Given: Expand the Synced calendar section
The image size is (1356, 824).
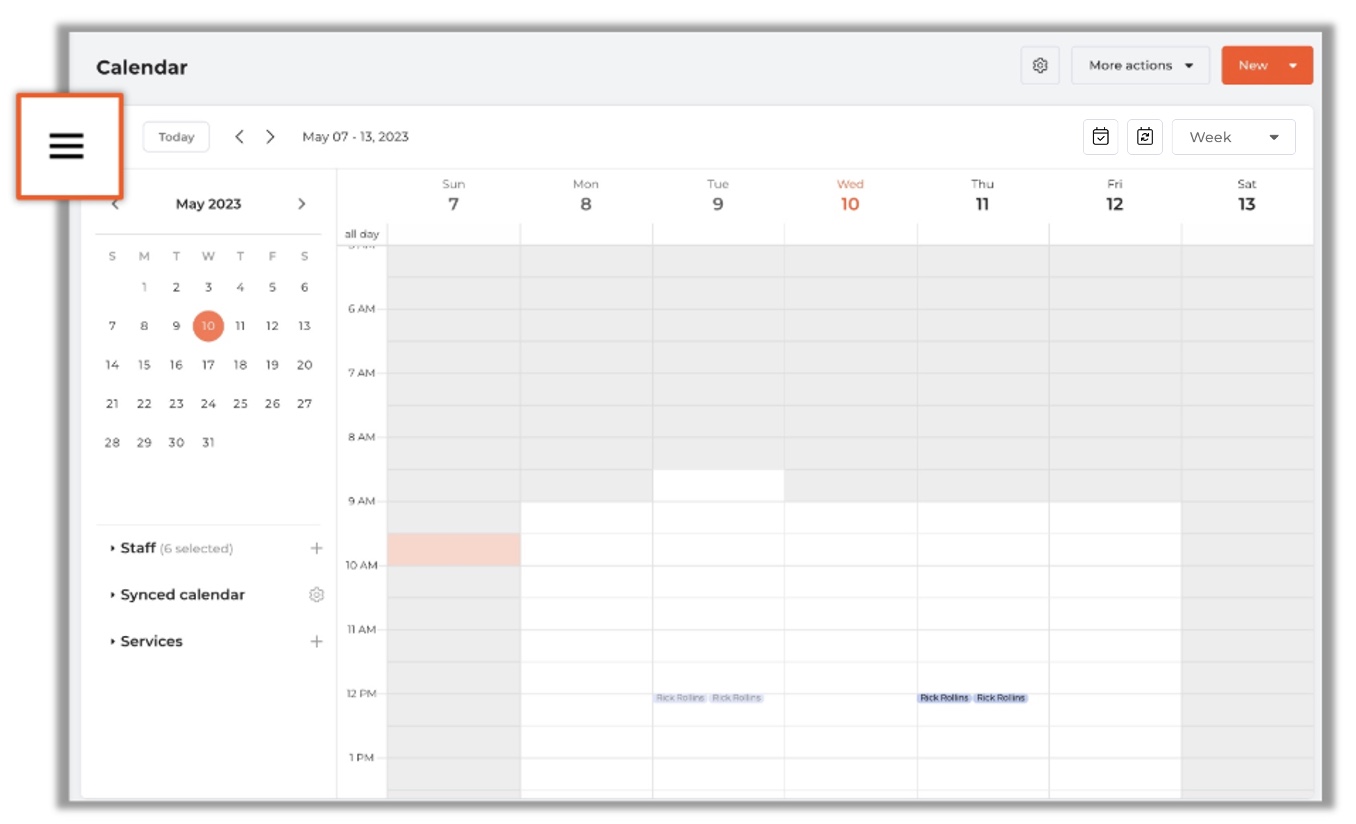Looking at the screenshot, I should coord(182,595).
